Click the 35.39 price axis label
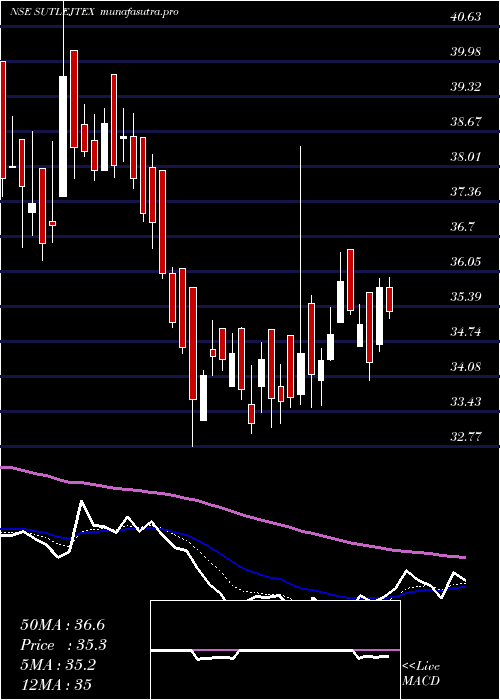 coord(466,296)
